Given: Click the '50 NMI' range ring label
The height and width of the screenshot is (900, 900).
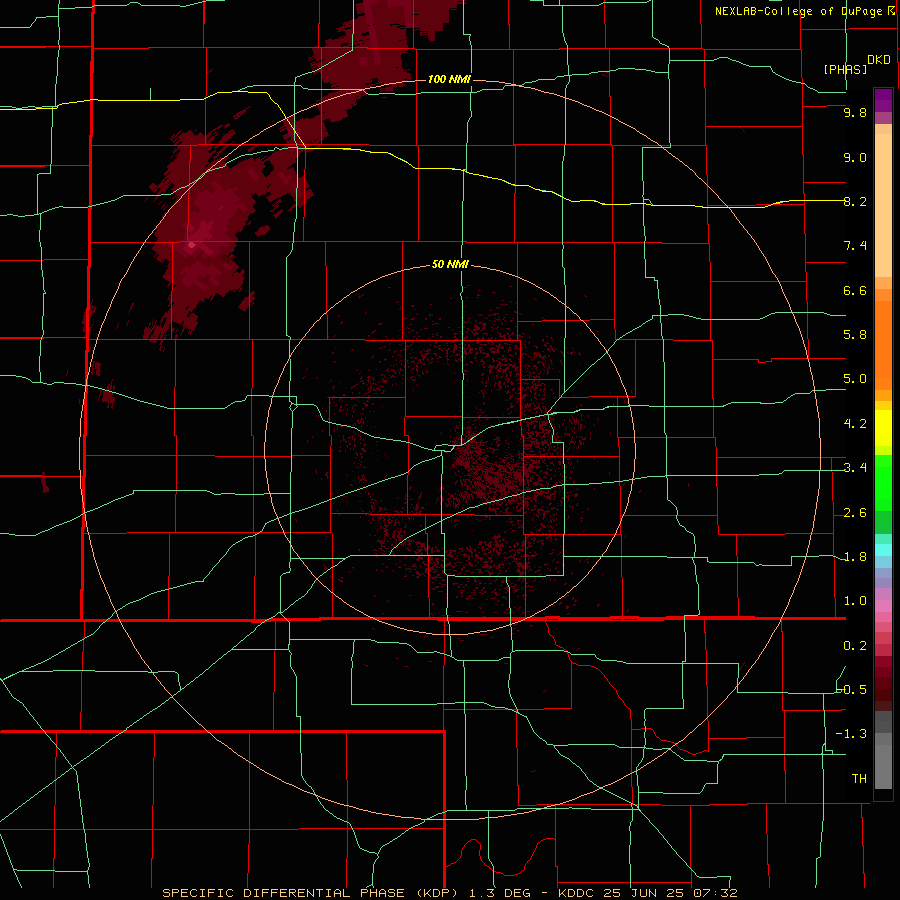Looking at the screenshot, I should 450,265.
